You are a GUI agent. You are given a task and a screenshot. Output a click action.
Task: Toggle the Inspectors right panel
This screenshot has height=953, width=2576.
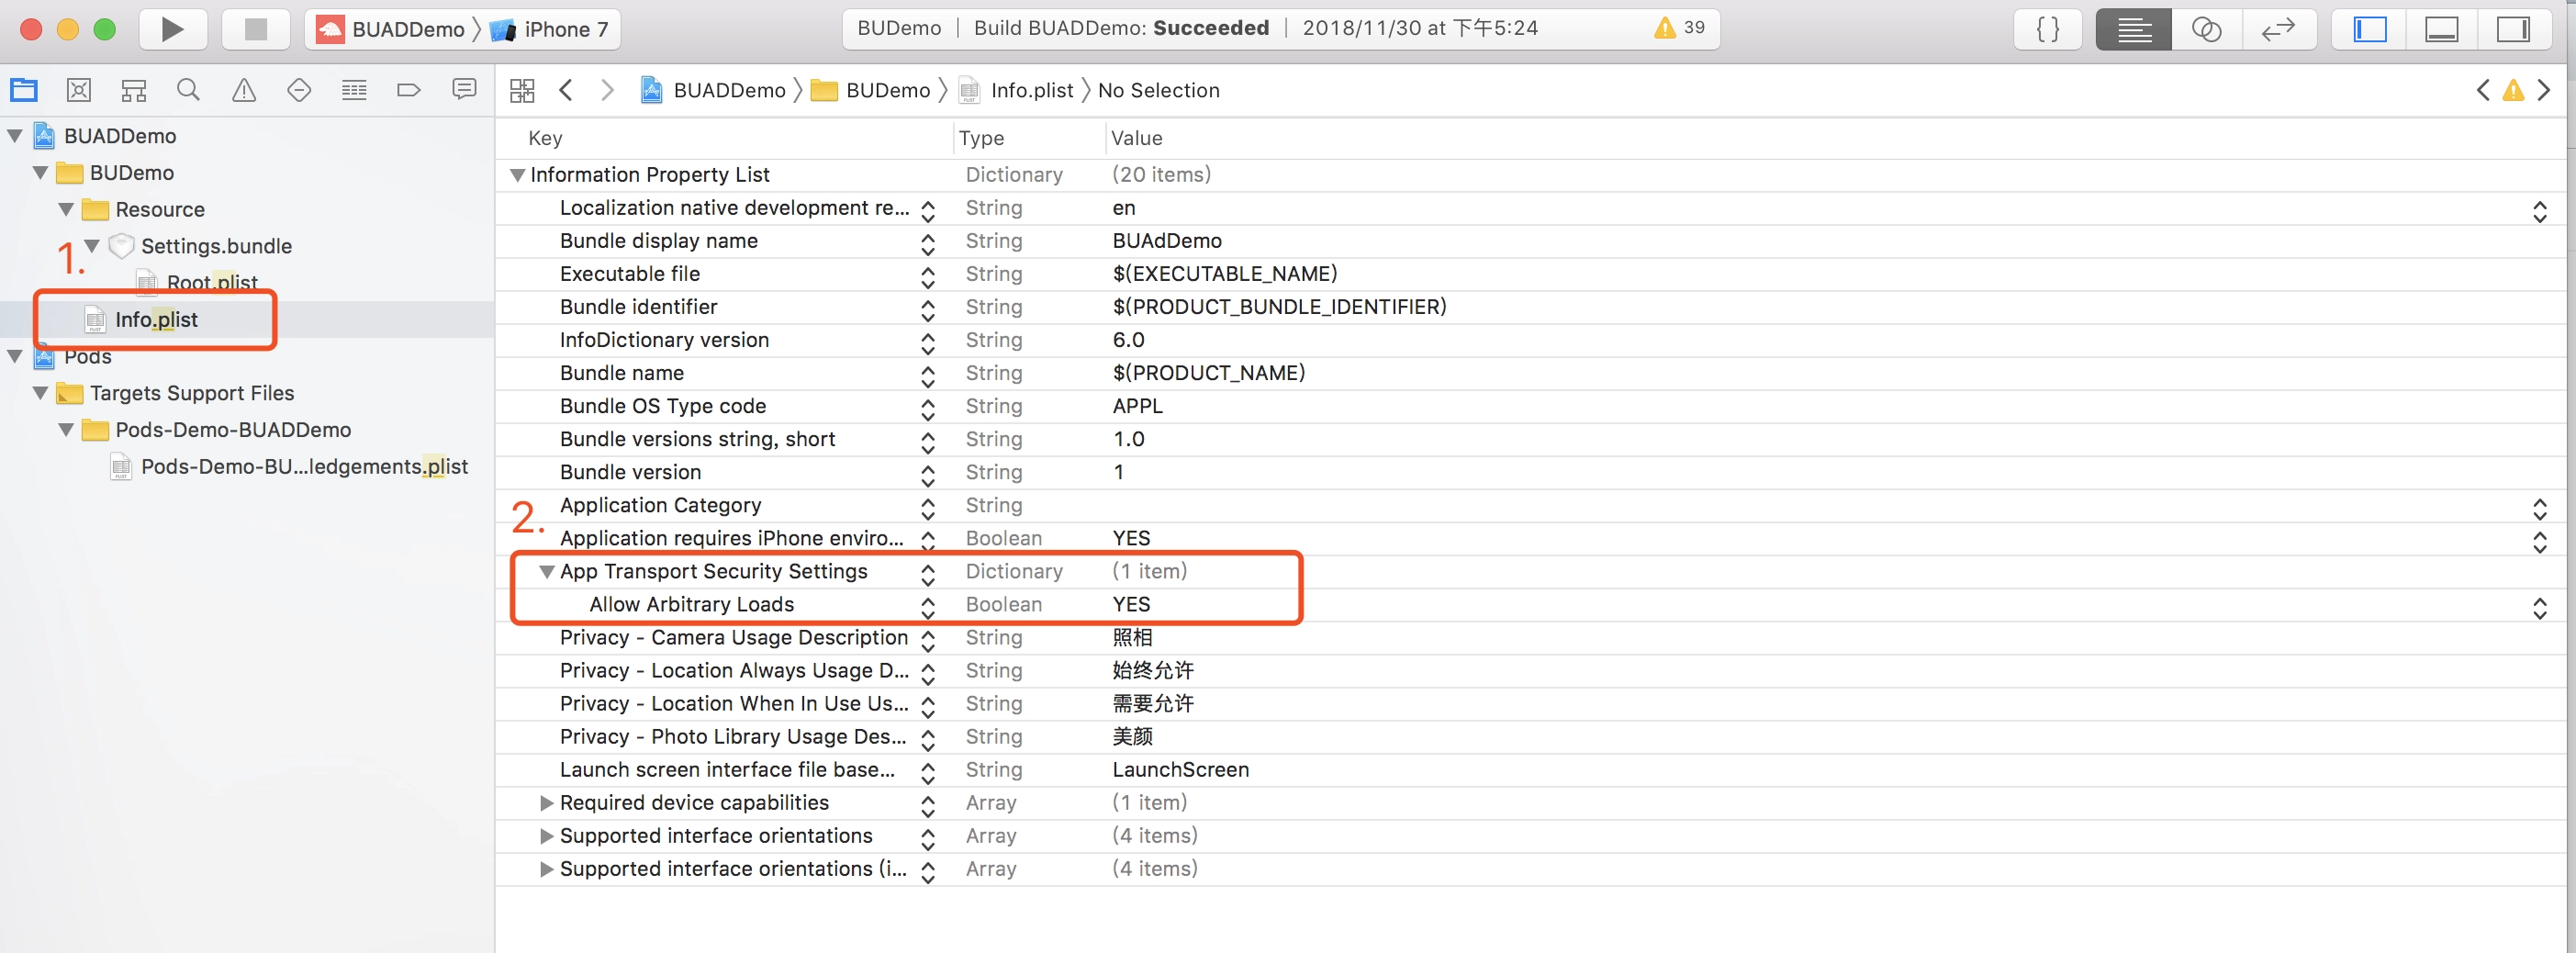click(x=2512, y=29)
